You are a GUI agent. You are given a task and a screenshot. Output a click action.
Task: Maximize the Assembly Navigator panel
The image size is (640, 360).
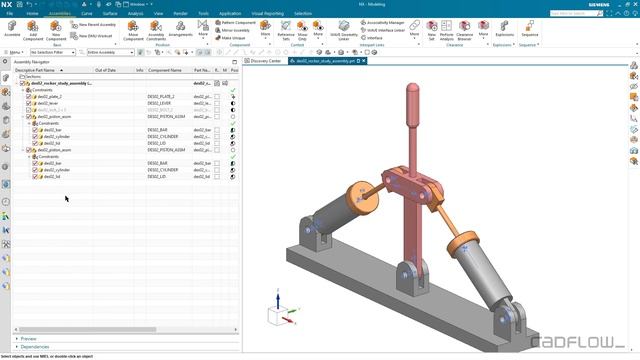point(234,62)
